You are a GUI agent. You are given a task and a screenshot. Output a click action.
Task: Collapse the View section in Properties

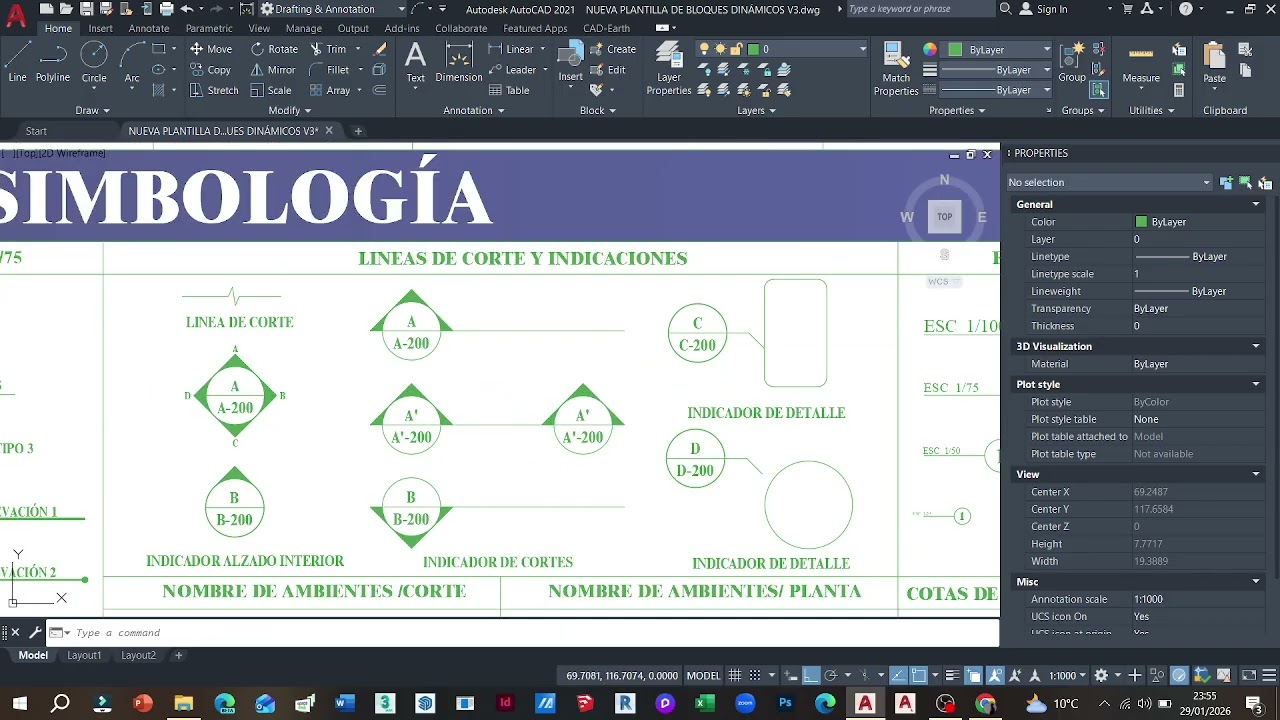(1256, 474)
